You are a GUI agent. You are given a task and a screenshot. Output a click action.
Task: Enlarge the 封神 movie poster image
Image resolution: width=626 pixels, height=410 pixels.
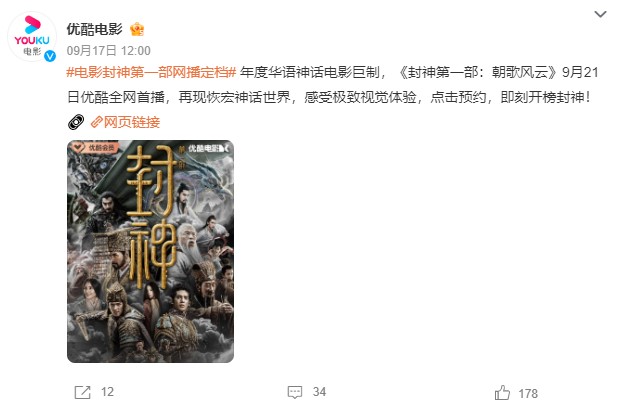151,251
